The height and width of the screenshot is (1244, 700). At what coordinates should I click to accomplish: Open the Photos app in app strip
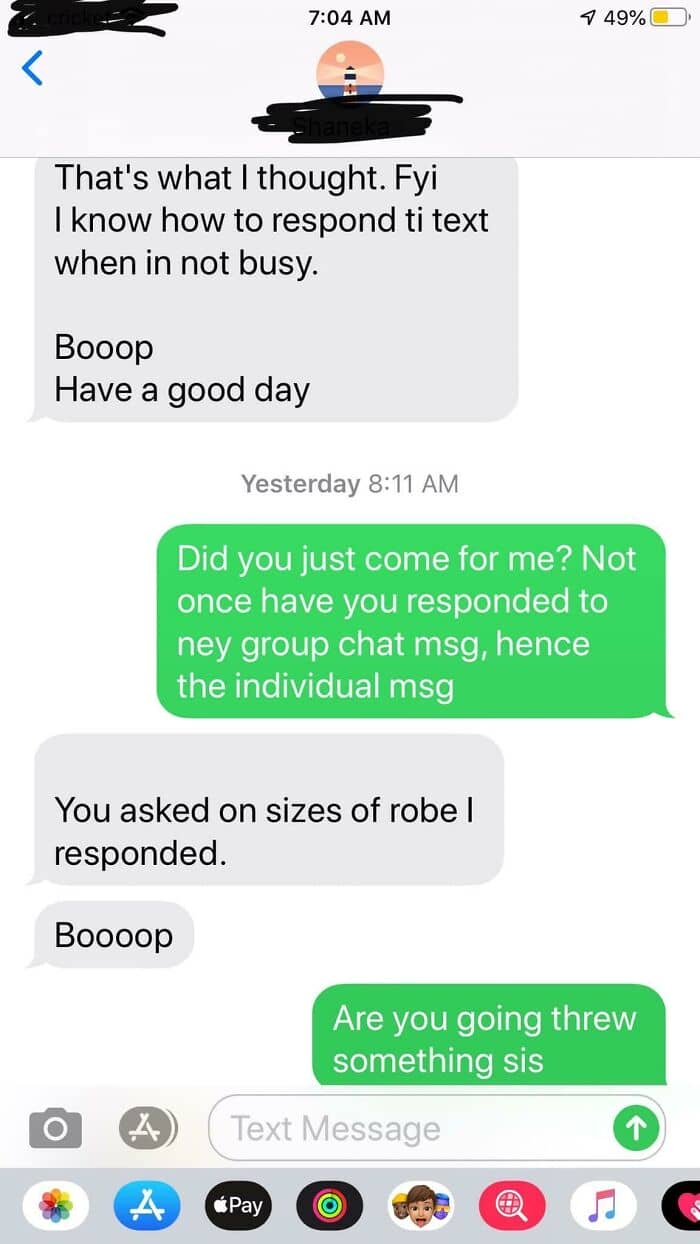(x=55, y=1206)
